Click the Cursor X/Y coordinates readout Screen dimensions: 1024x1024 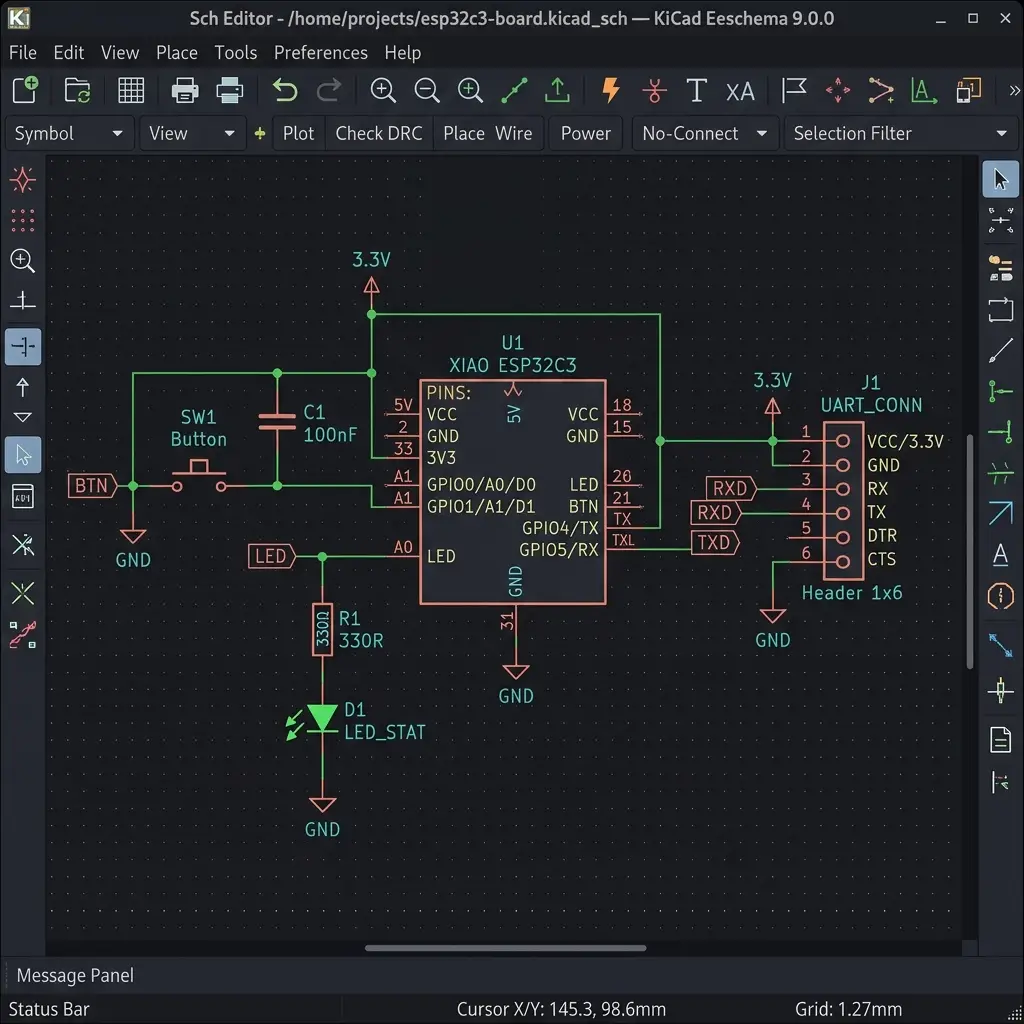[561, 1009]
